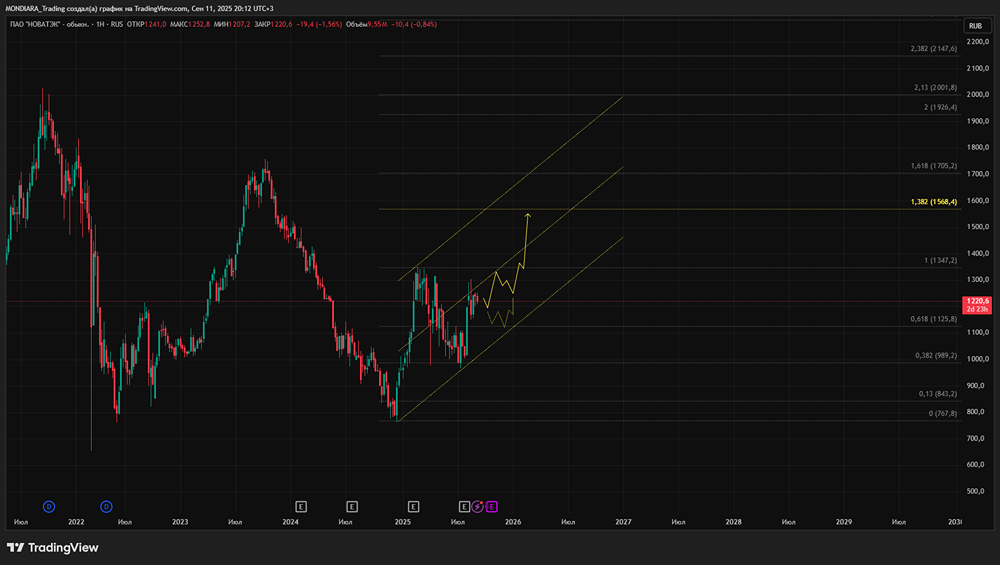Open the TradingView logo link

(x=53, y=548)
